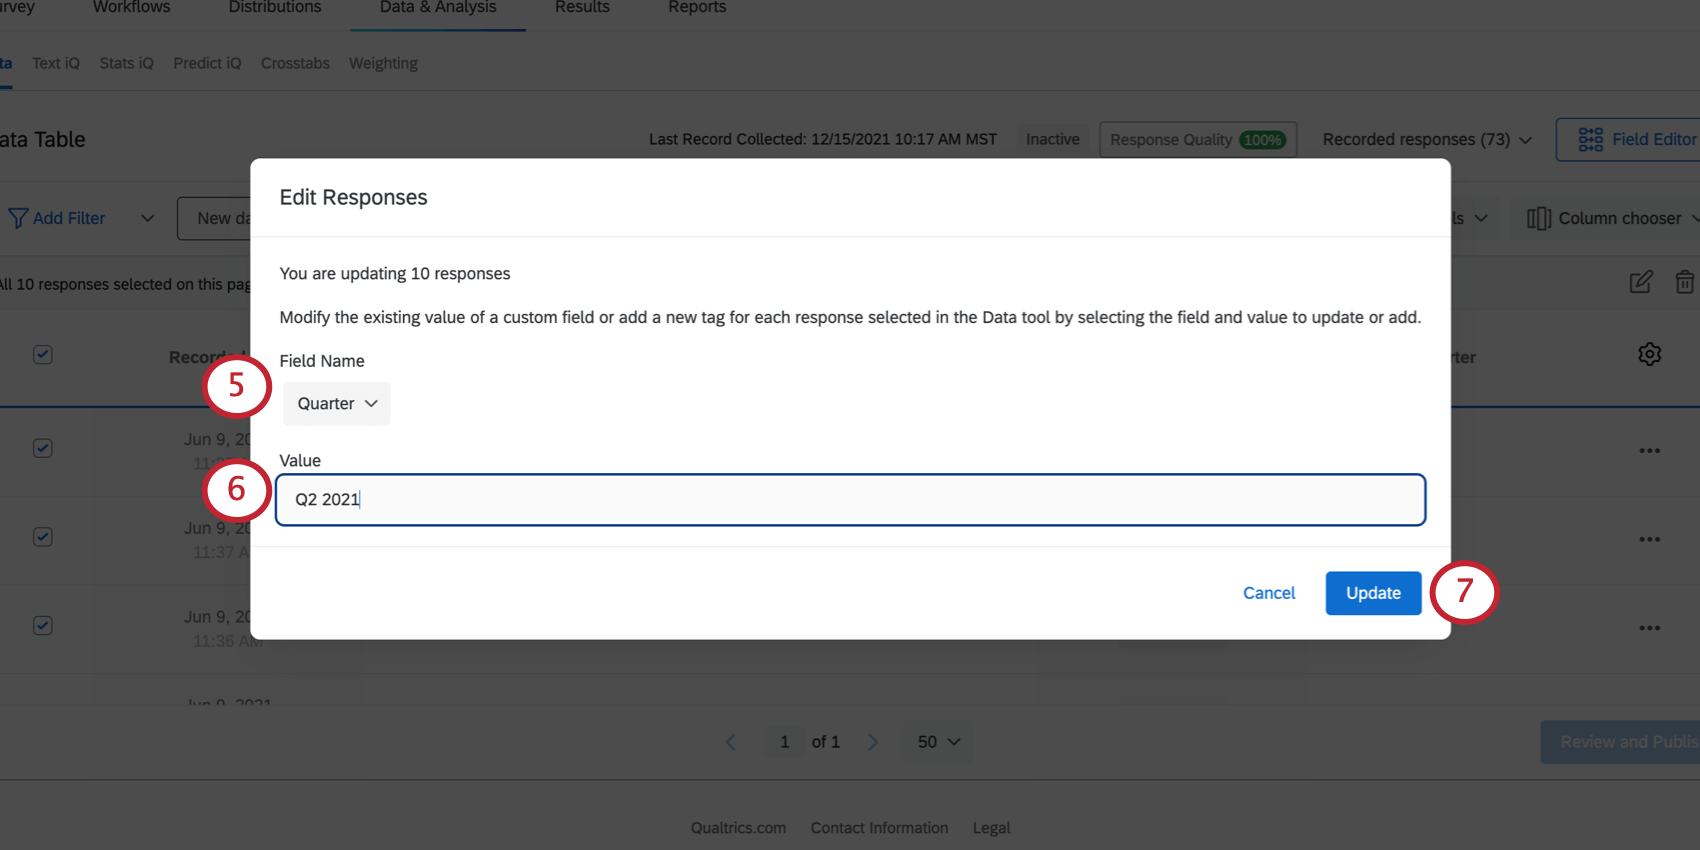The width and height of the screenshot is (1700, 850).
Task: Click the edit pencil icon above the table
Action: point(1640,282)
